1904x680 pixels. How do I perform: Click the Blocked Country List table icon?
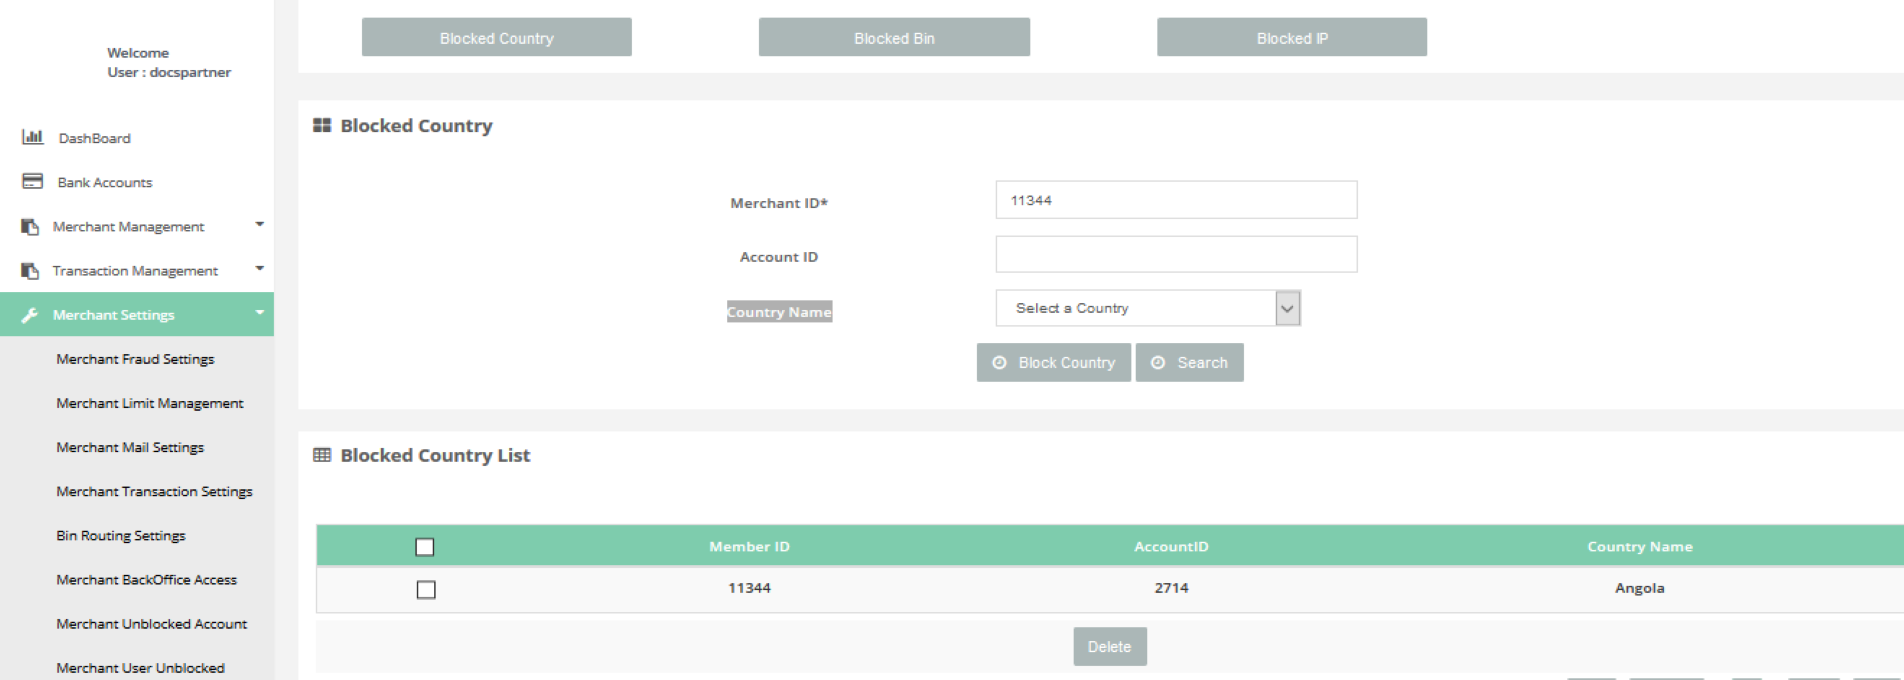pyautogui.click(x=322, y=455)
